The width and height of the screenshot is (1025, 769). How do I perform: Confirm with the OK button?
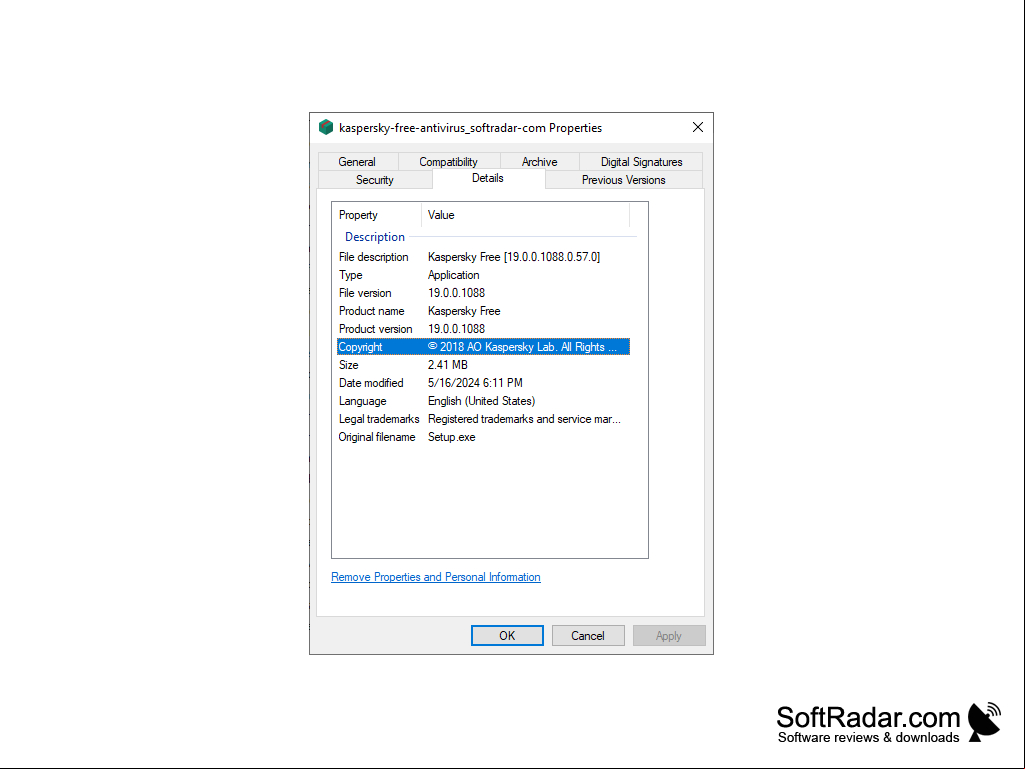click(507, 636)
